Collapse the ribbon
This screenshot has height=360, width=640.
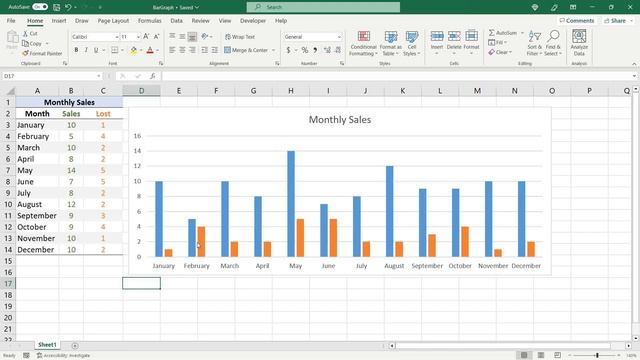[x=634, y=64]
